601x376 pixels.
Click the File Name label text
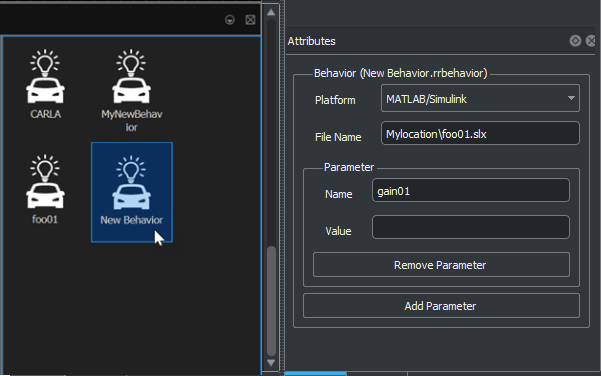pyautogui.click(x=338, y=137)
